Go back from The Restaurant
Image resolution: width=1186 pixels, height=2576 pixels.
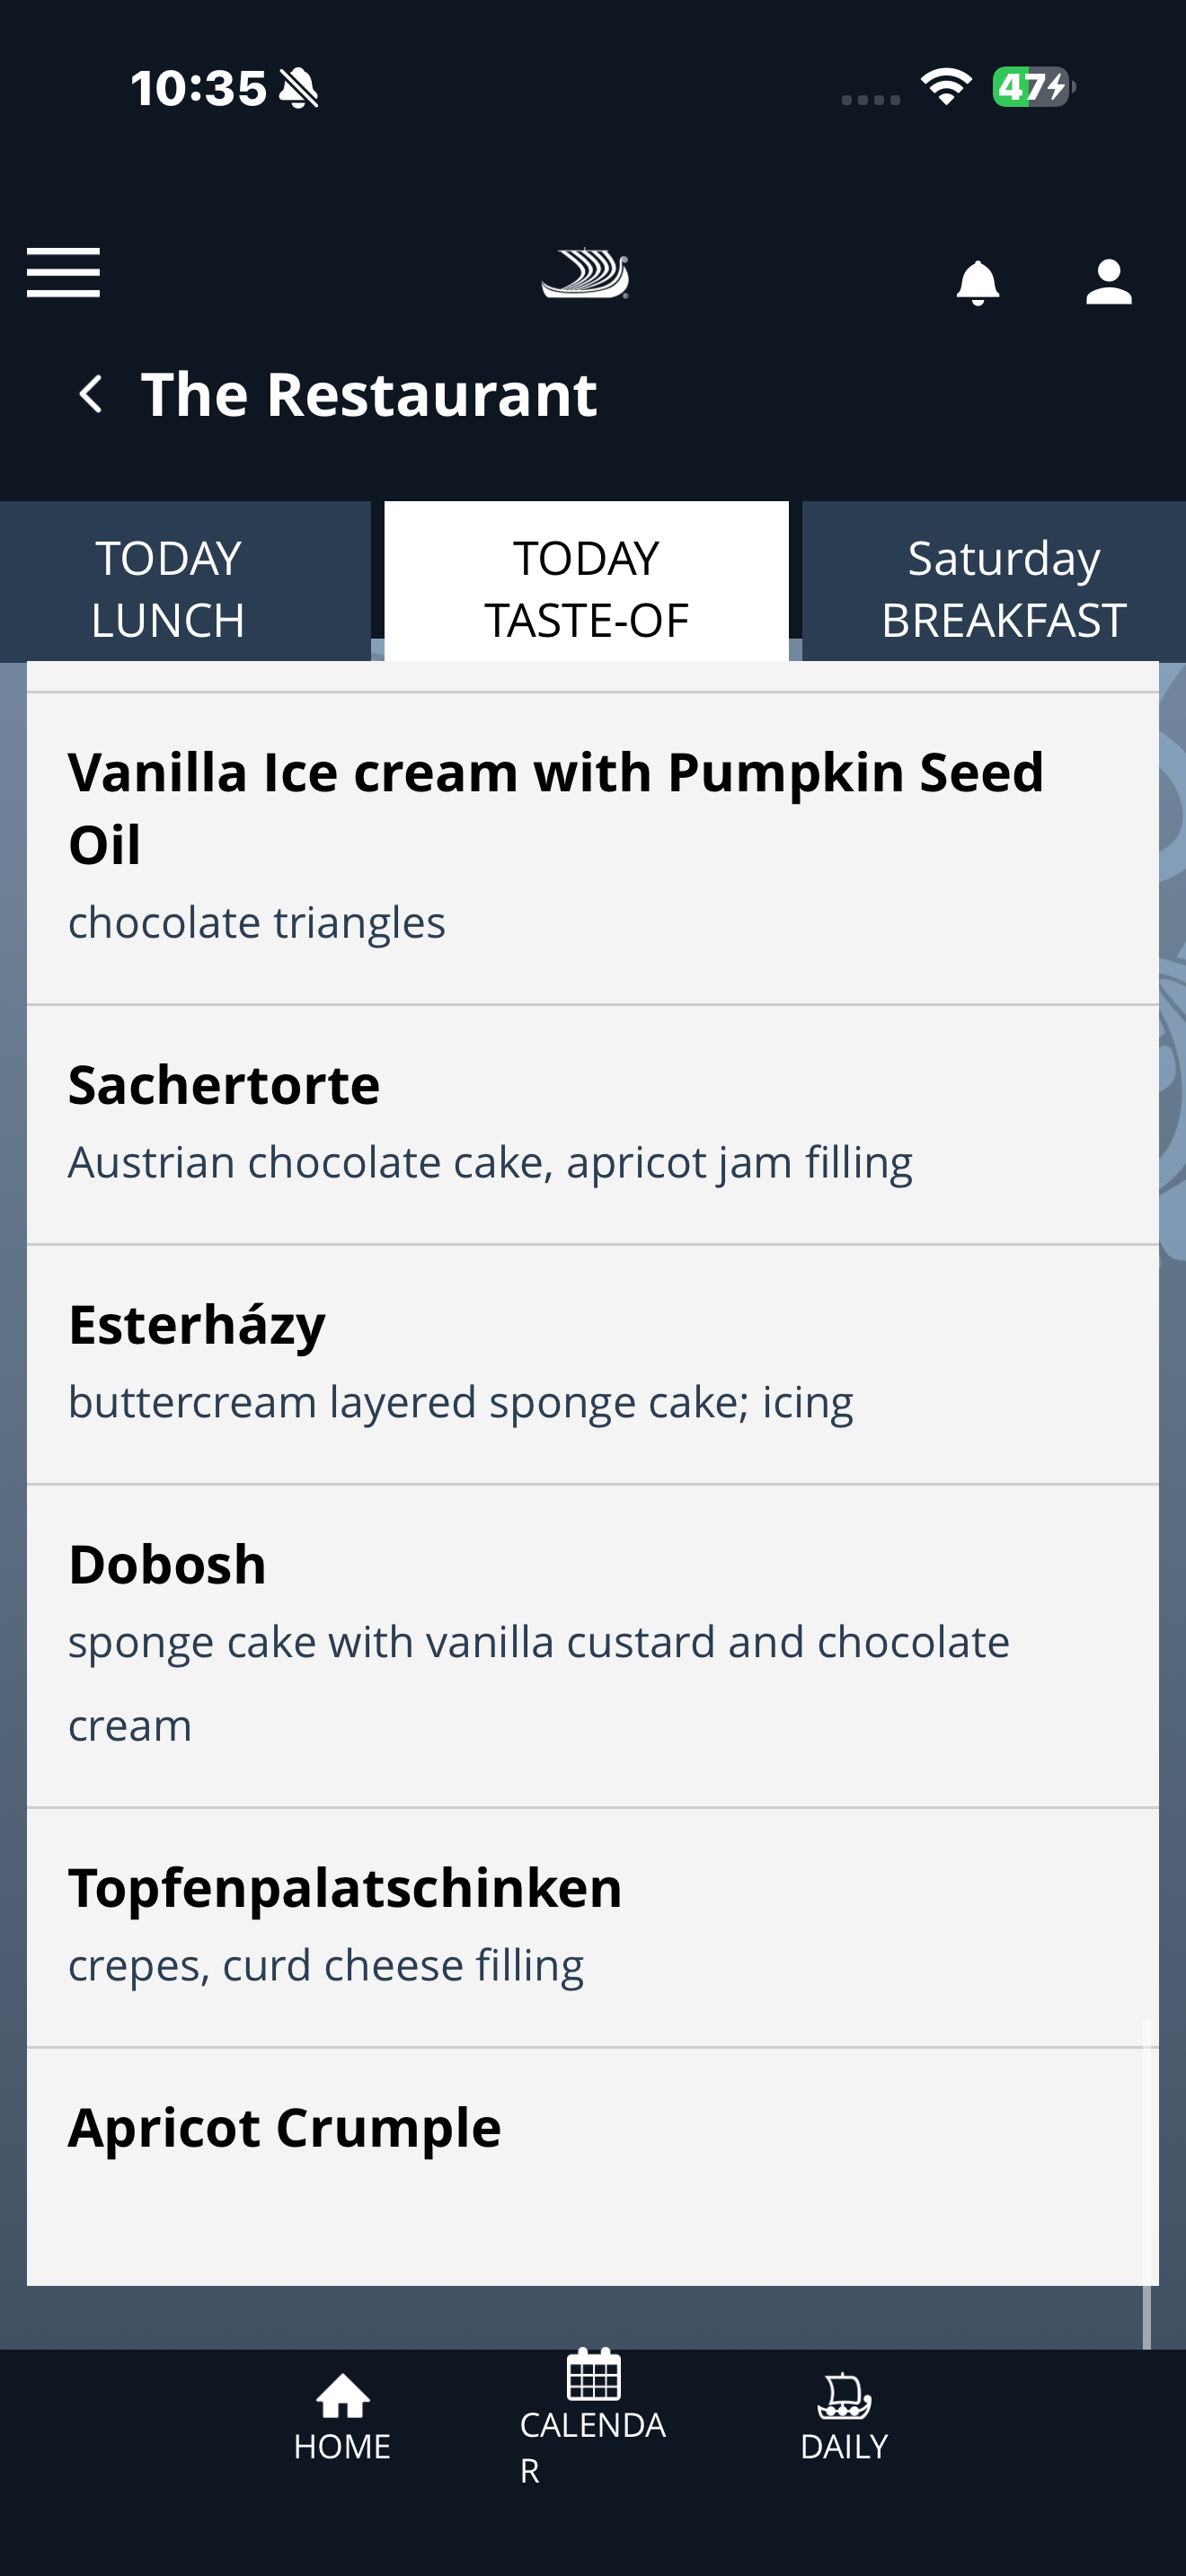tap(91, 394)
